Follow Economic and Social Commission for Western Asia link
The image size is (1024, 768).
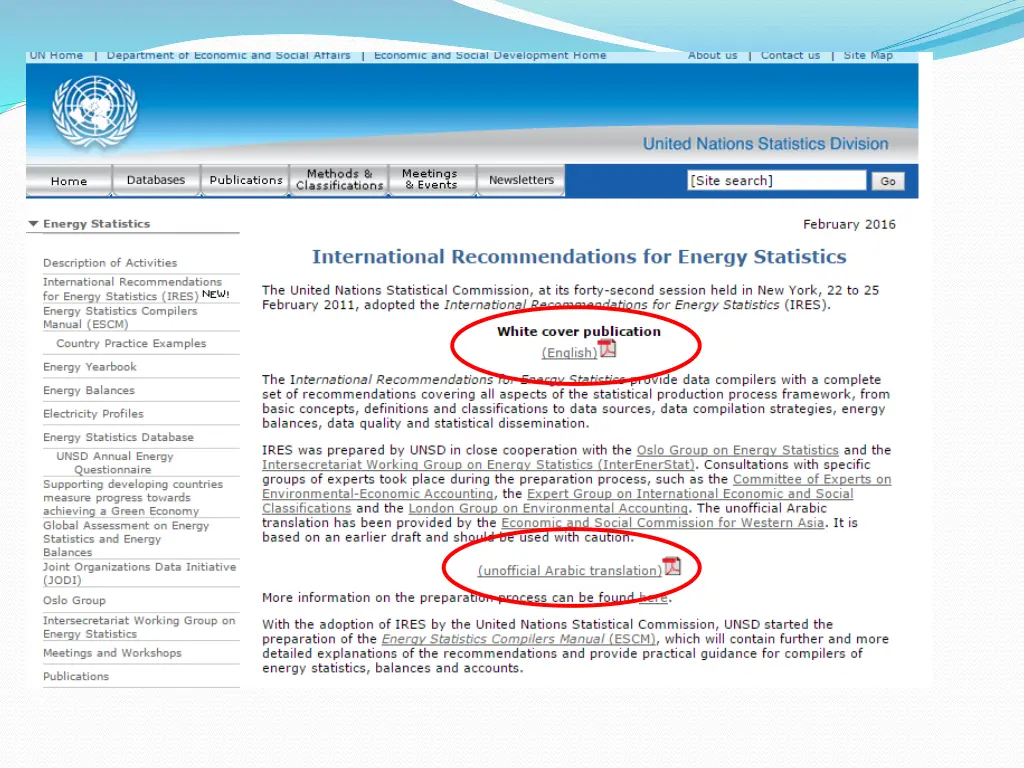(662, 522)
